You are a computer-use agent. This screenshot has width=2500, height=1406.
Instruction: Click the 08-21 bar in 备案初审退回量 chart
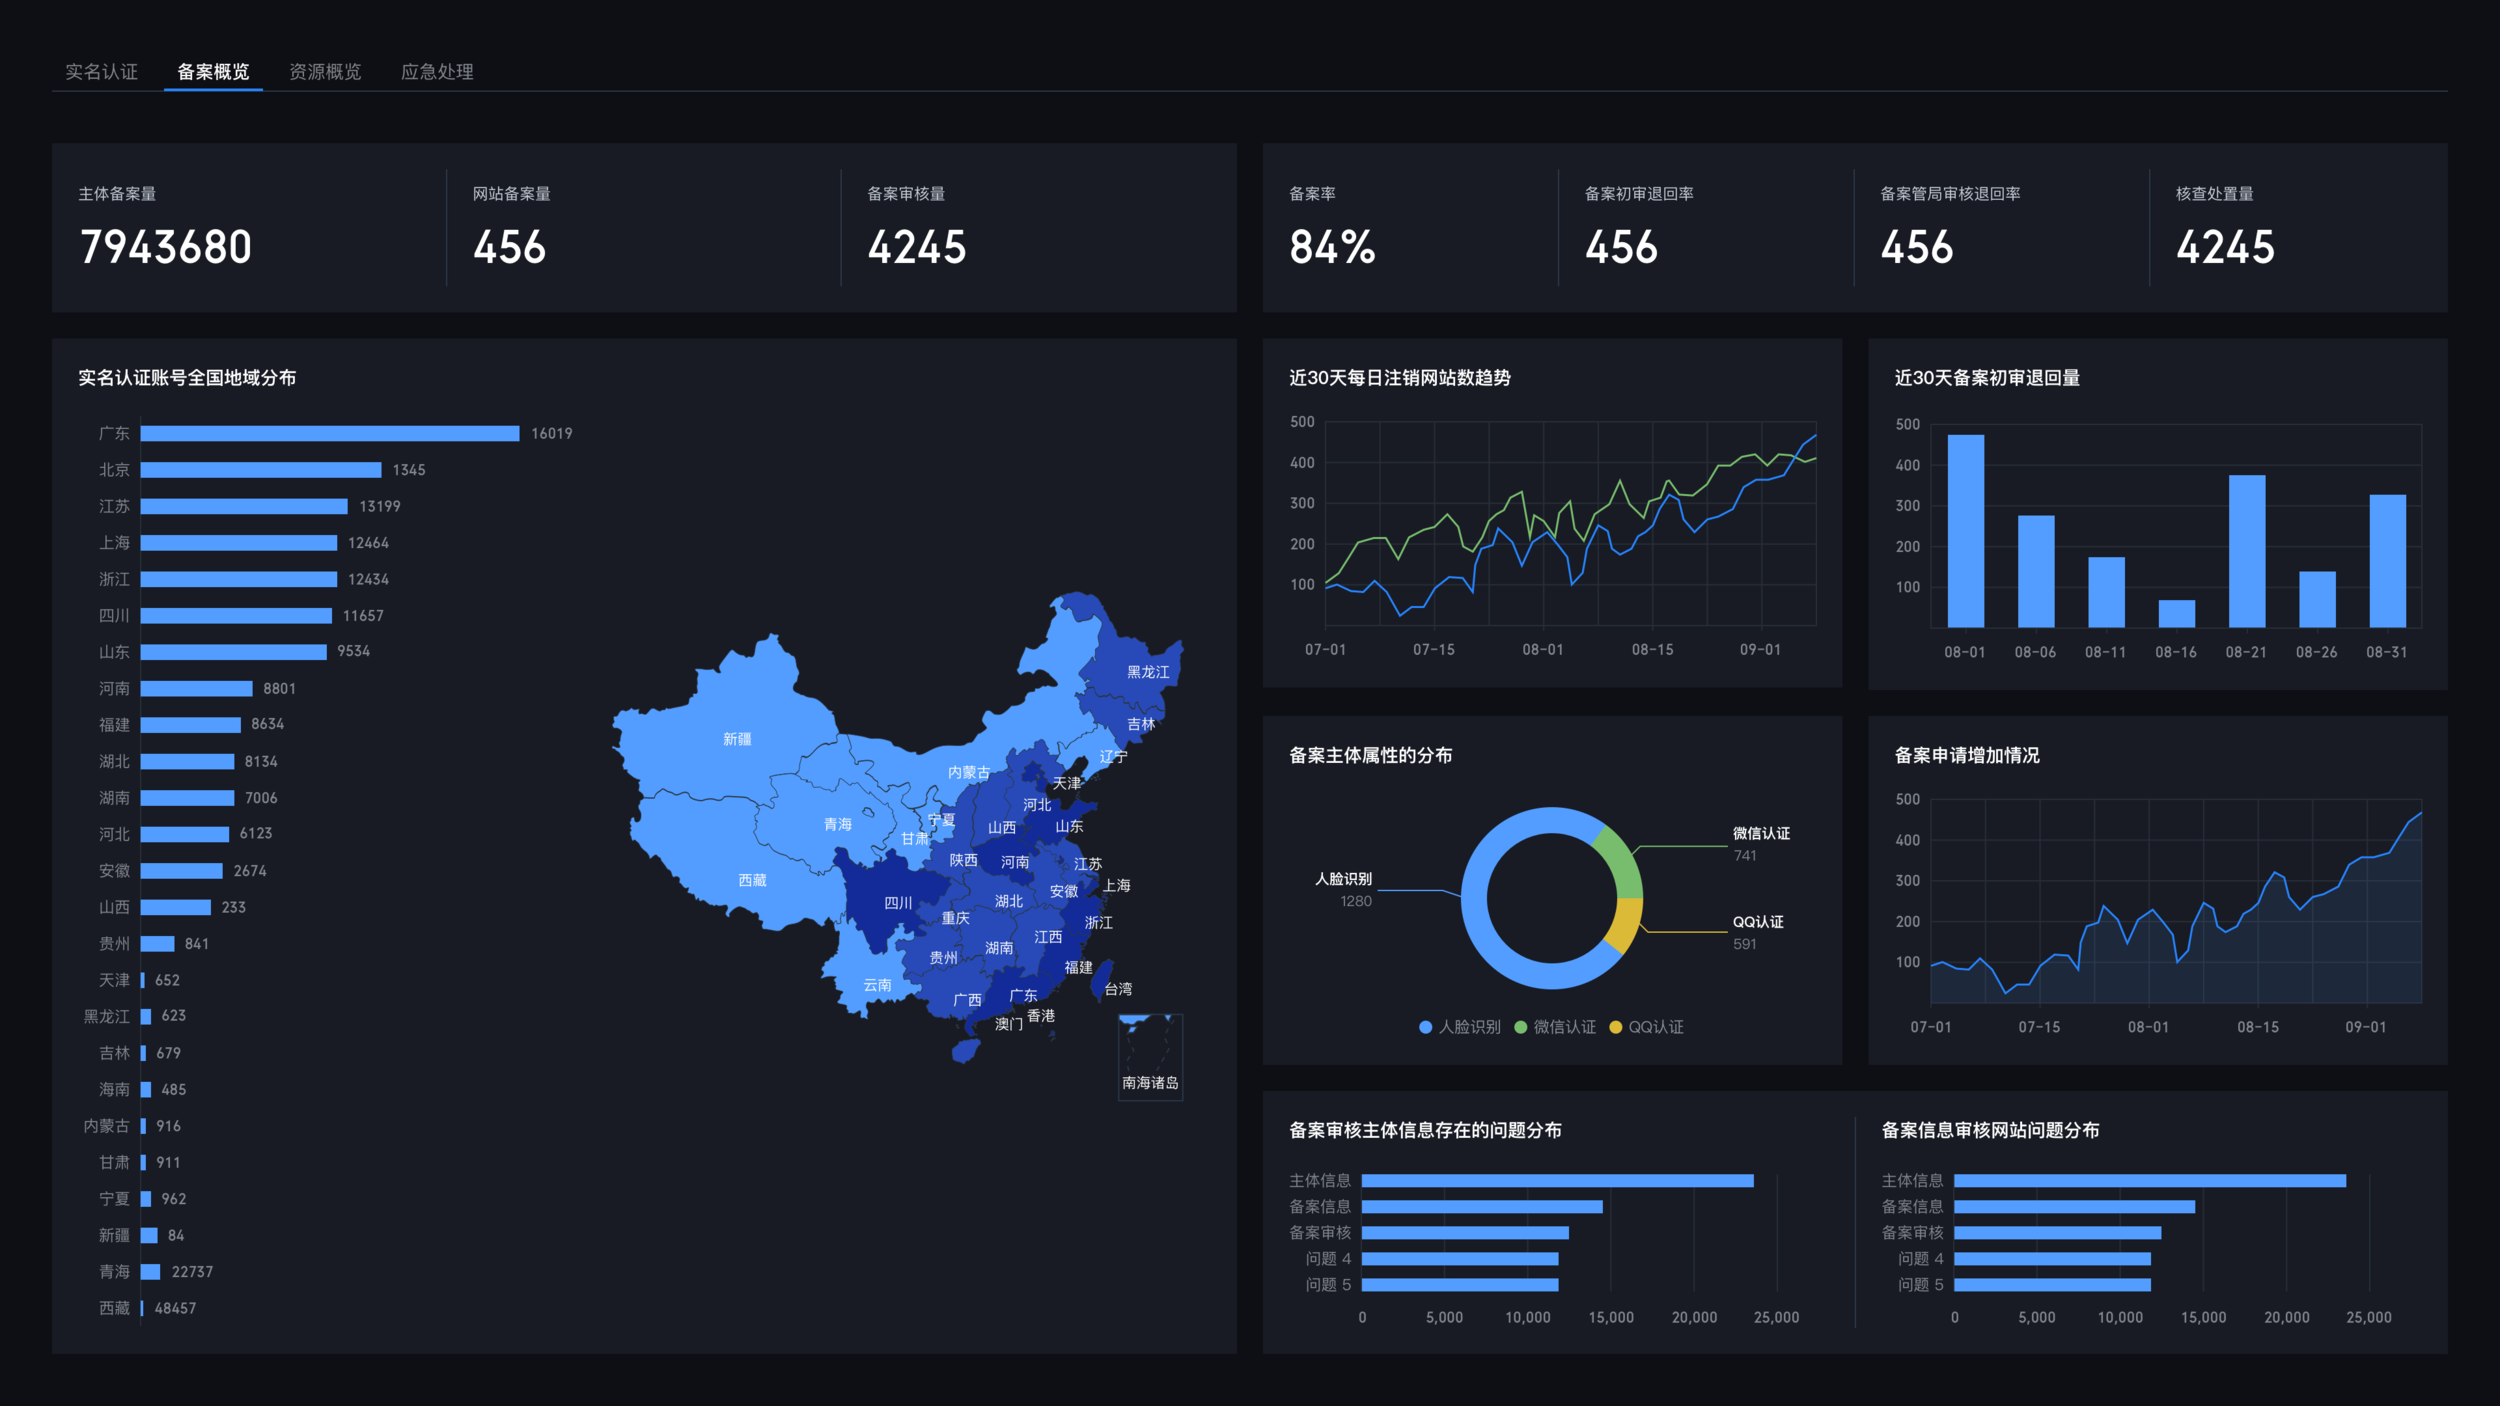click(2246, 551)
